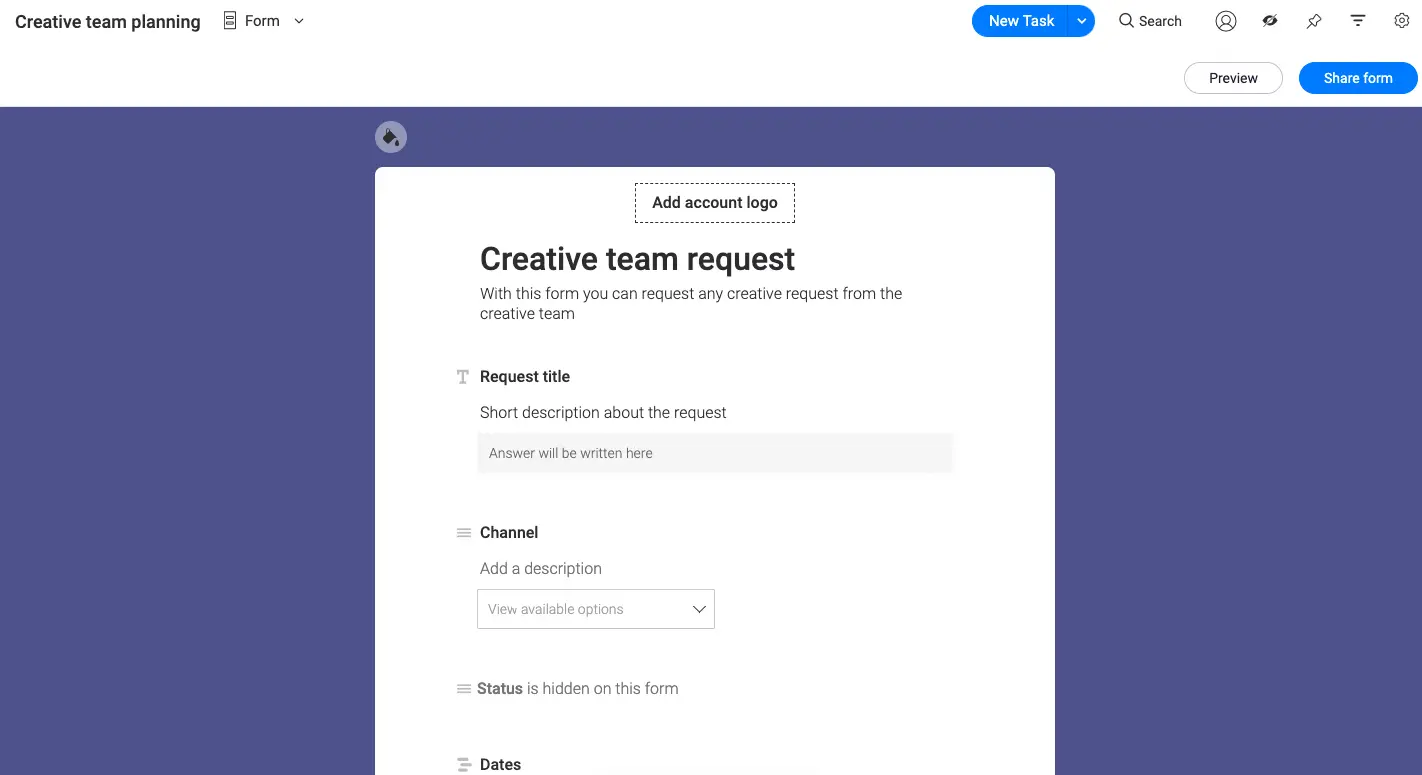Open the Creative team planning board menu
The height and width of the screenshot is (775, 1422).
click(107, 20)
